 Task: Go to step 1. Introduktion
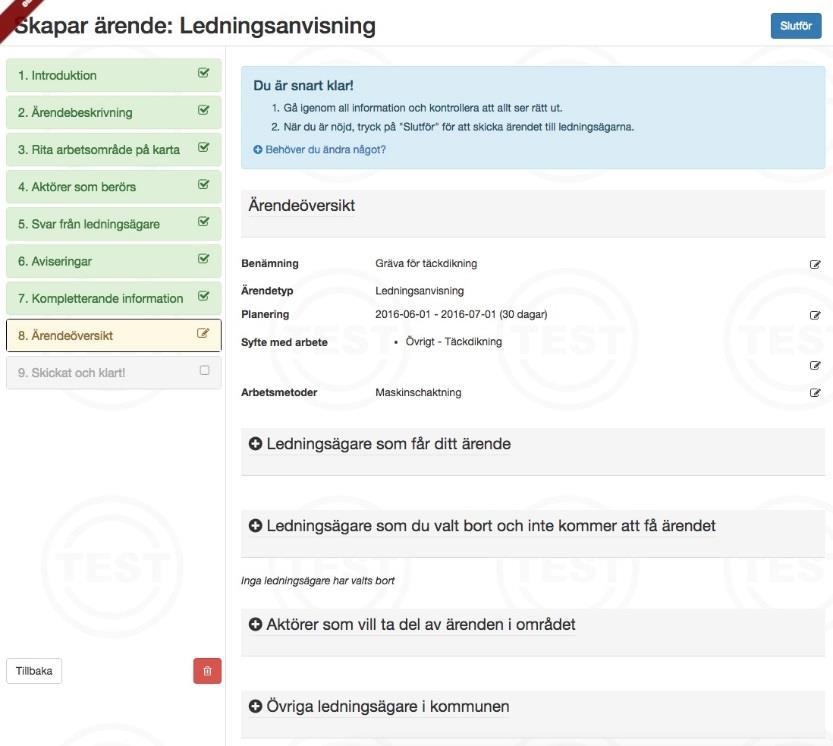click(114, 75)
